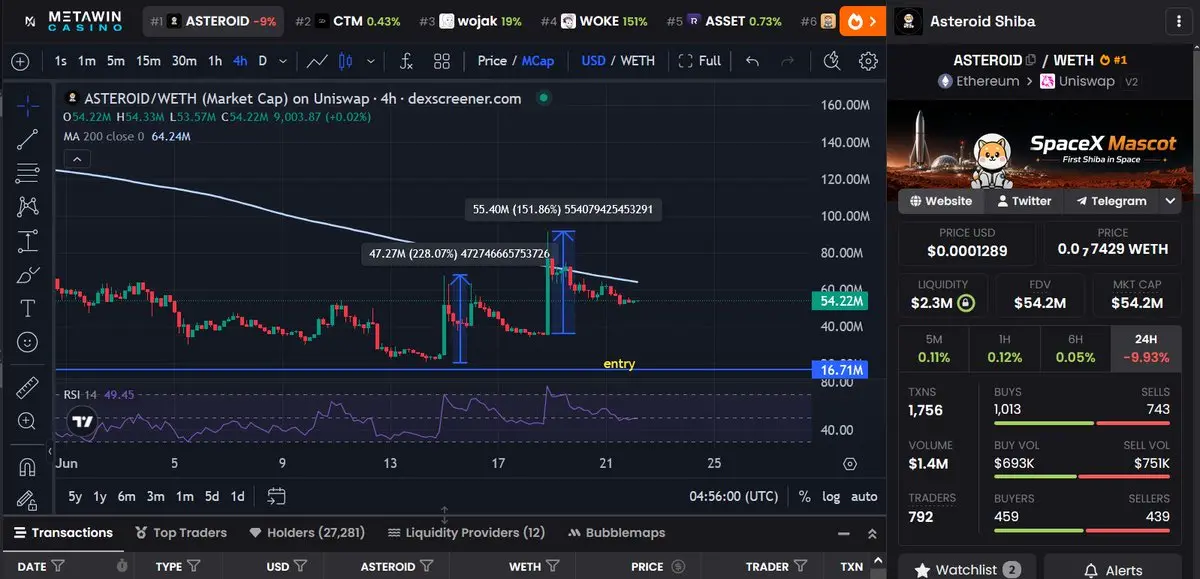Viewport: 1200px width, 579px height.
Task: Open the chart style dropdown arrow
Action: point(373,61)
